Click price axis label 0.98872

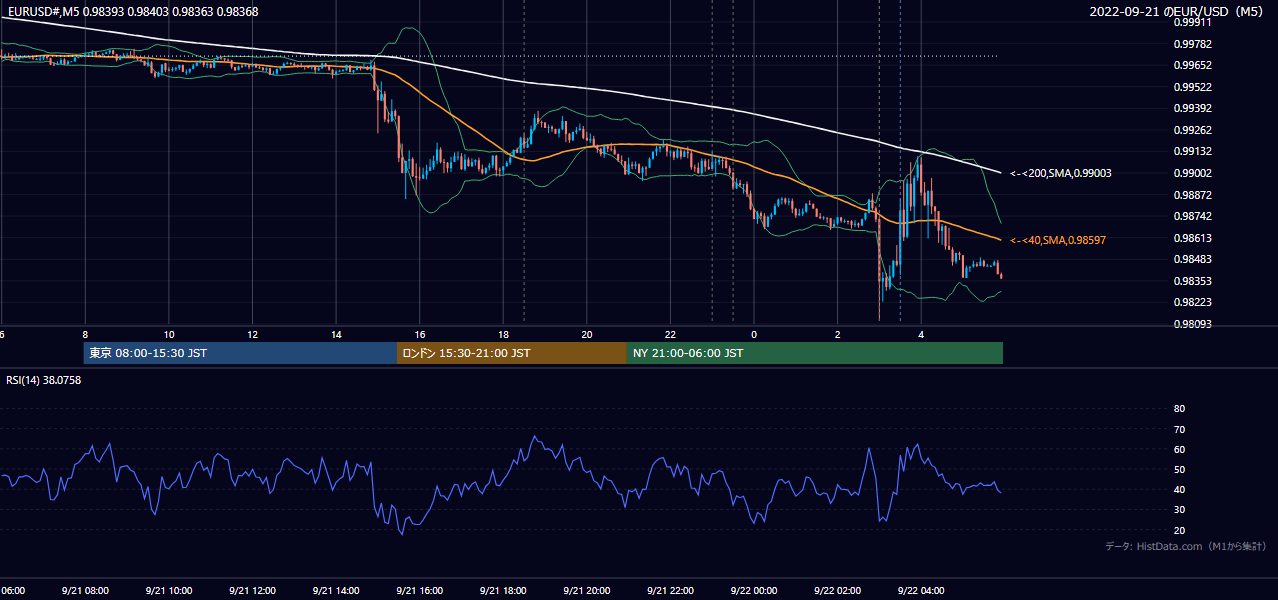click(1192, 195)
